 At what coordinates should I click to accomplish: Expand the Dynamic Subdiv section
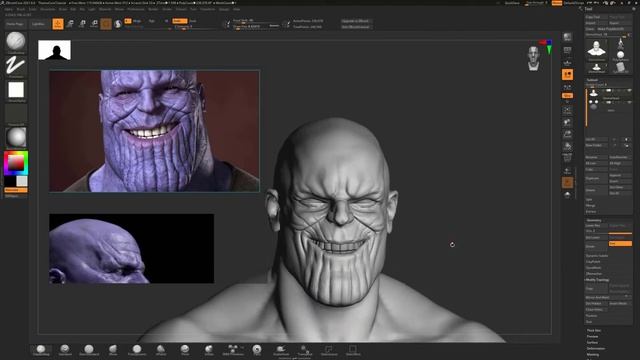pyautogui.click(x=597, y=256)
